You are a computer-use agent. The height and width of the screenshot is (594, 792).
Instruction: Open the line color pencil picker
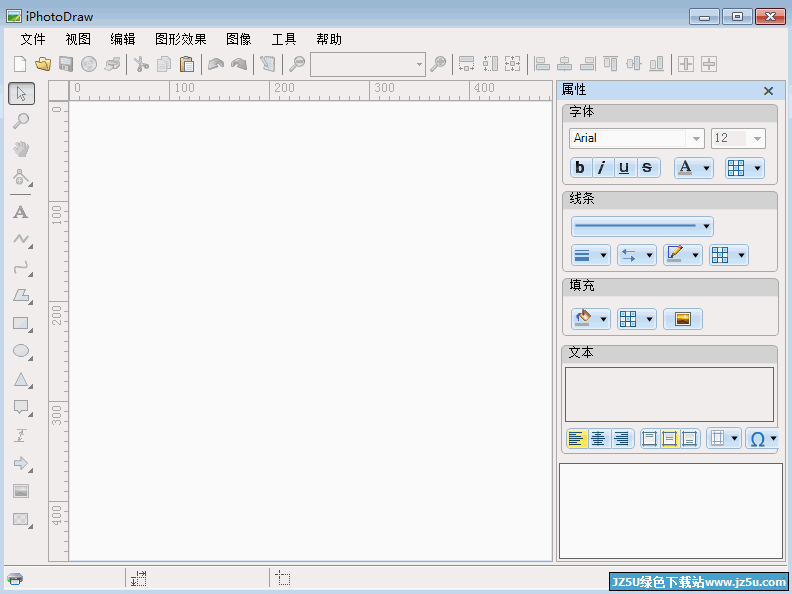point(682,256)
